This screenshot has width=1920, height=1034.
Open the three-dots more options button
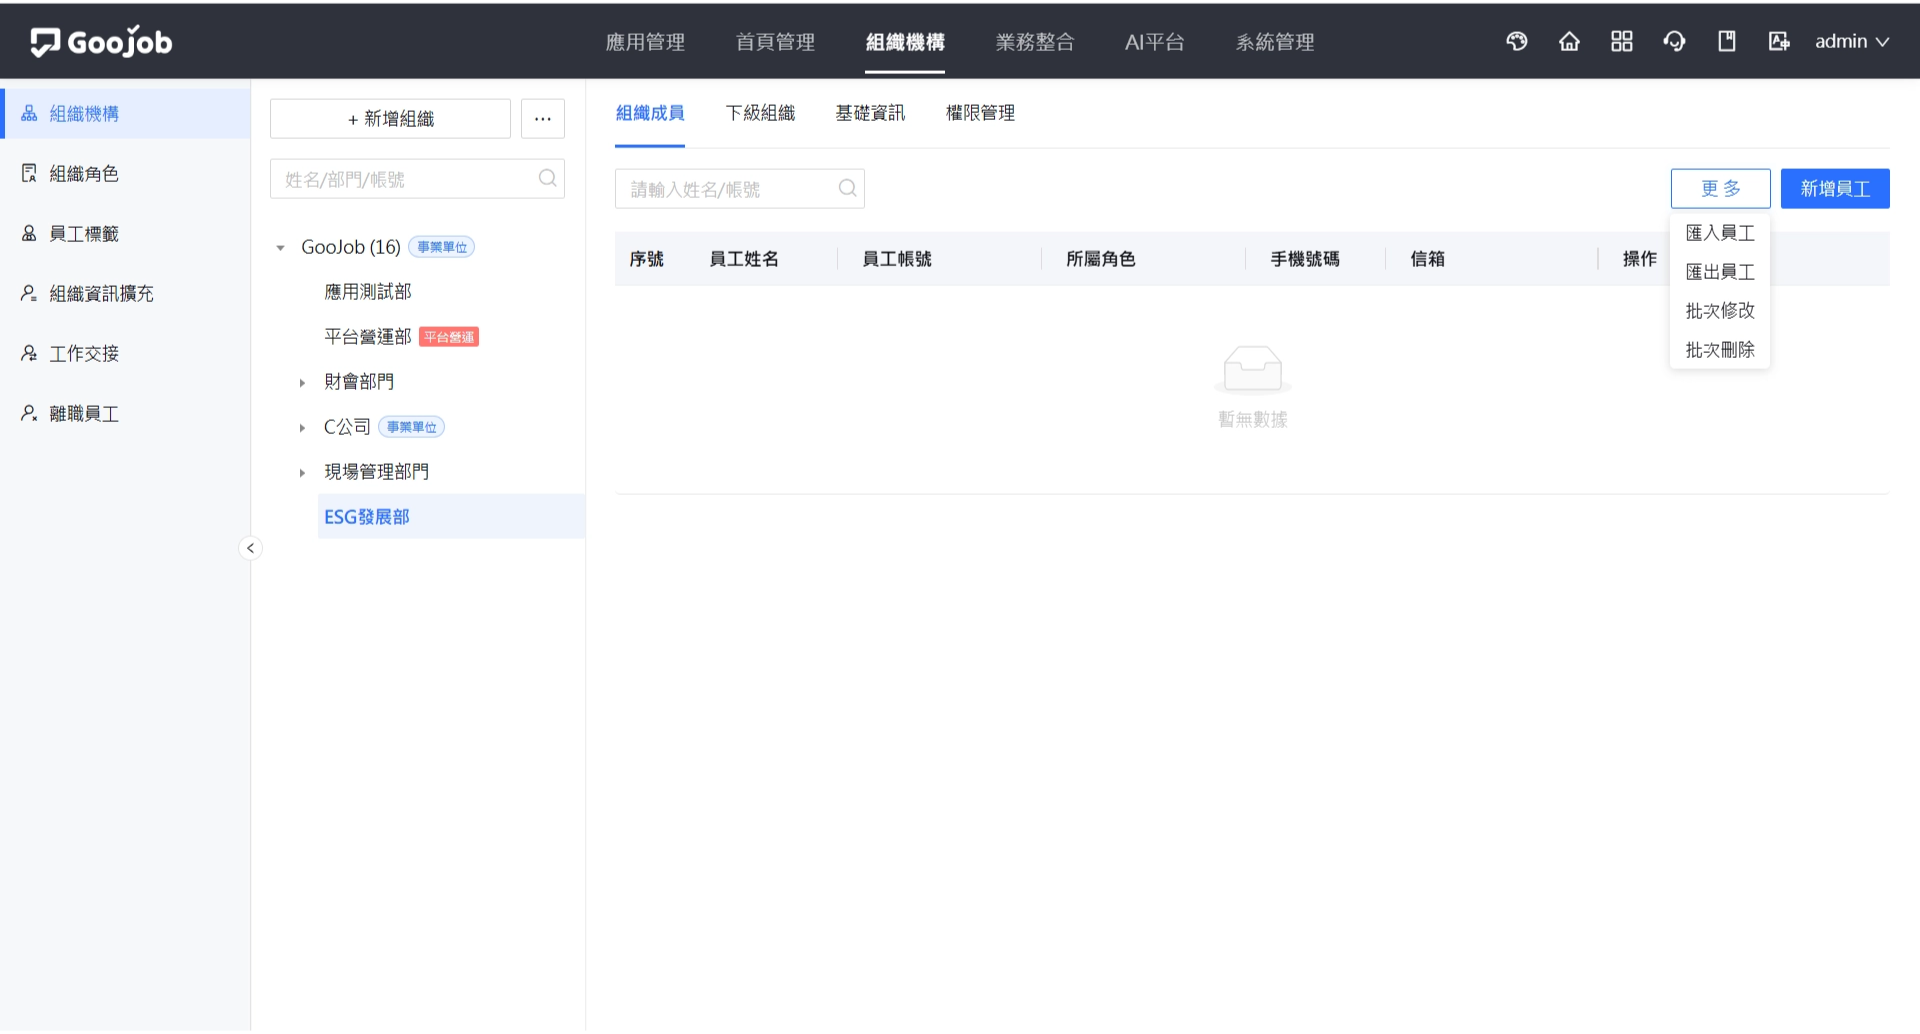tap(543, 118)
